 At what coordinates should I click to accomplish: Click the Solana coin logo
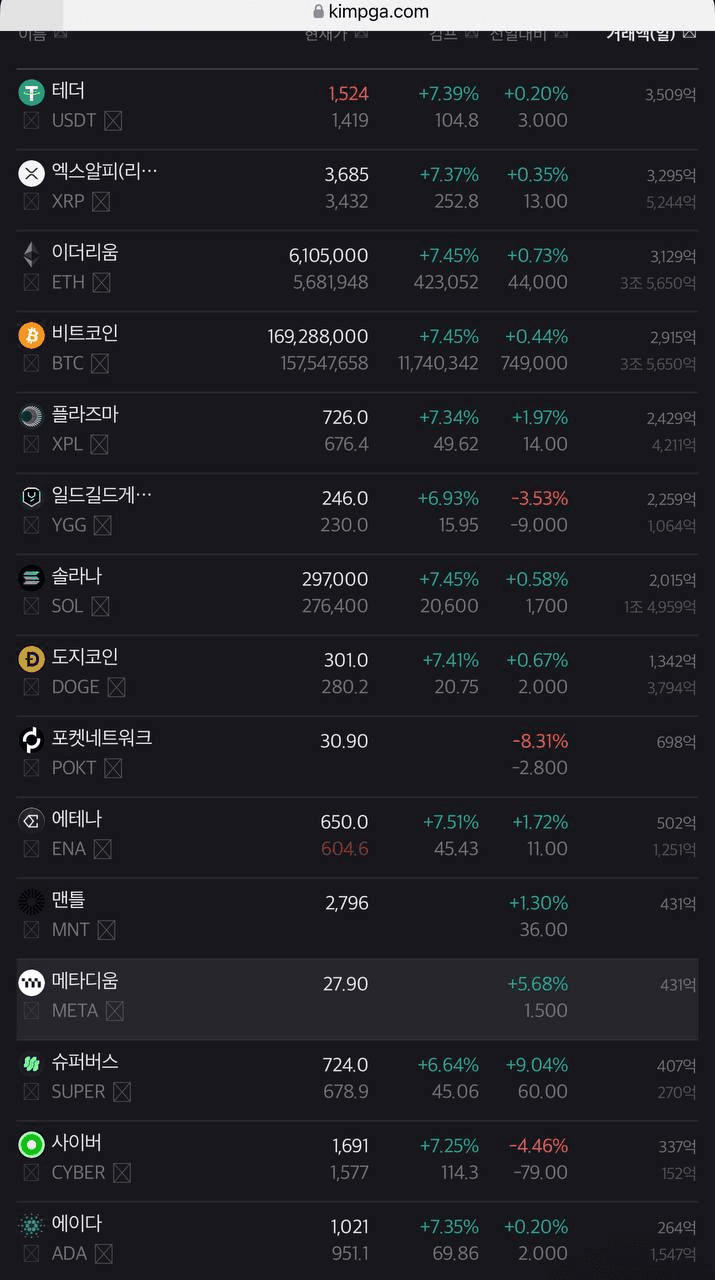tap(32, 578)
